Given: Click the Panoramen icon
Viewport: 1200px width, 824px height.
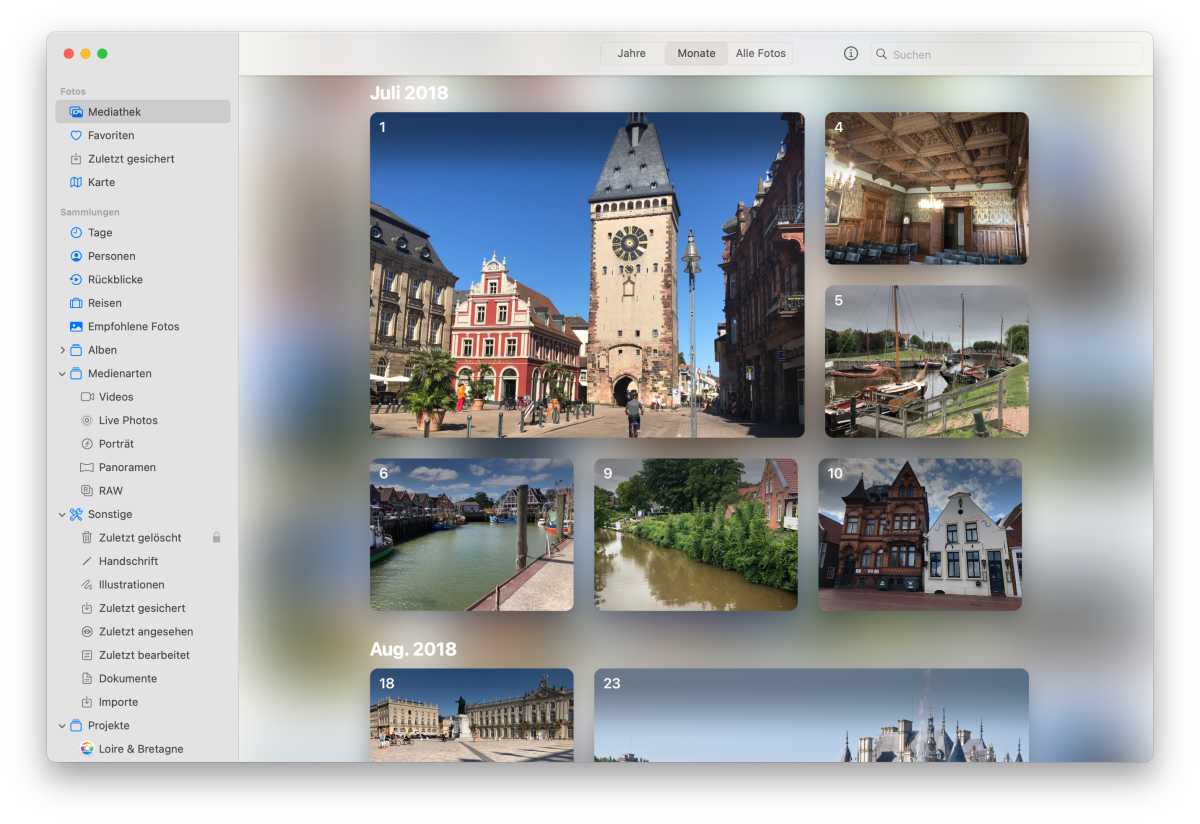Looking at the screenshot, I should coord(87,467).
